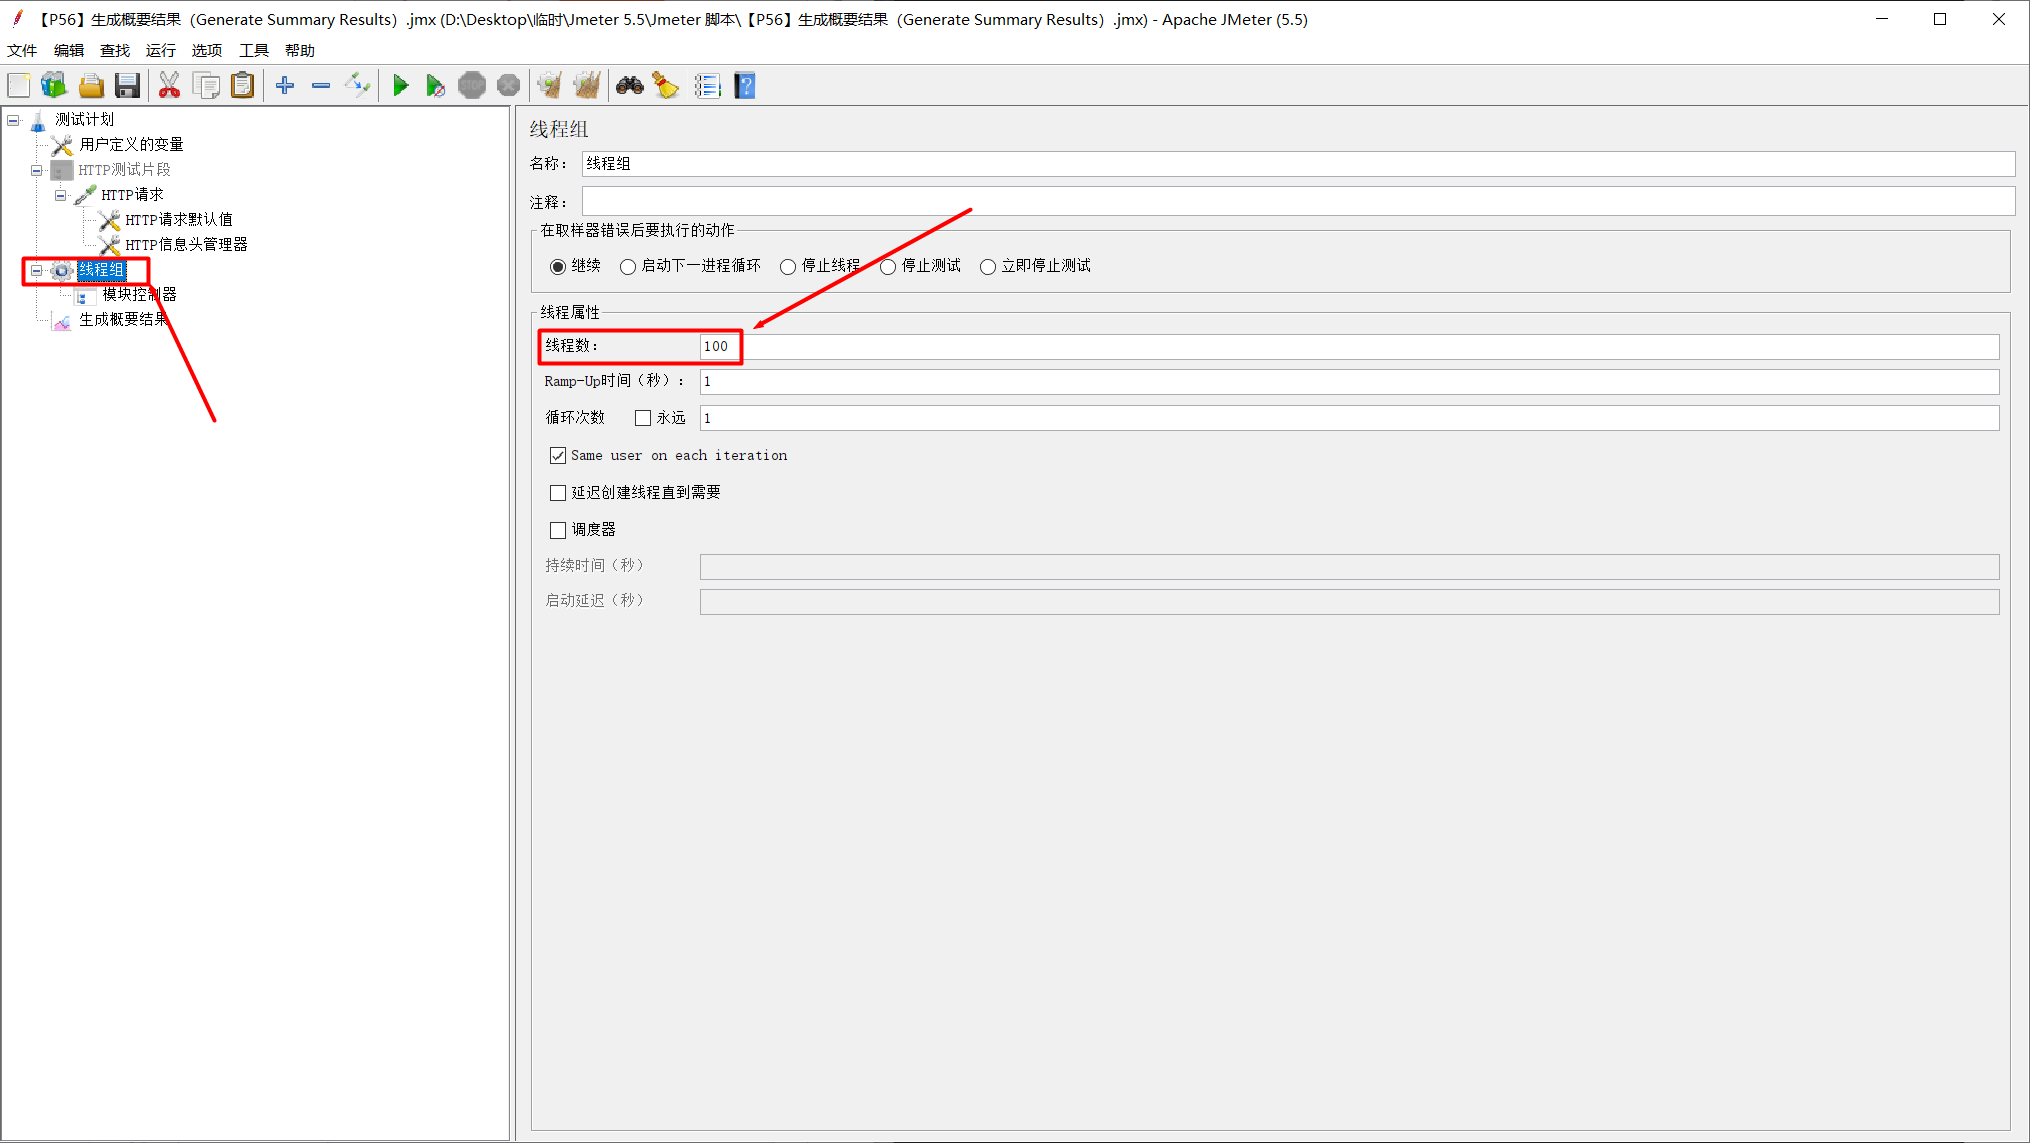Image resolution: width=2030 pixels, height=1143 pixels.
Task: Open the 工具 menu
Action: point(254,50)
